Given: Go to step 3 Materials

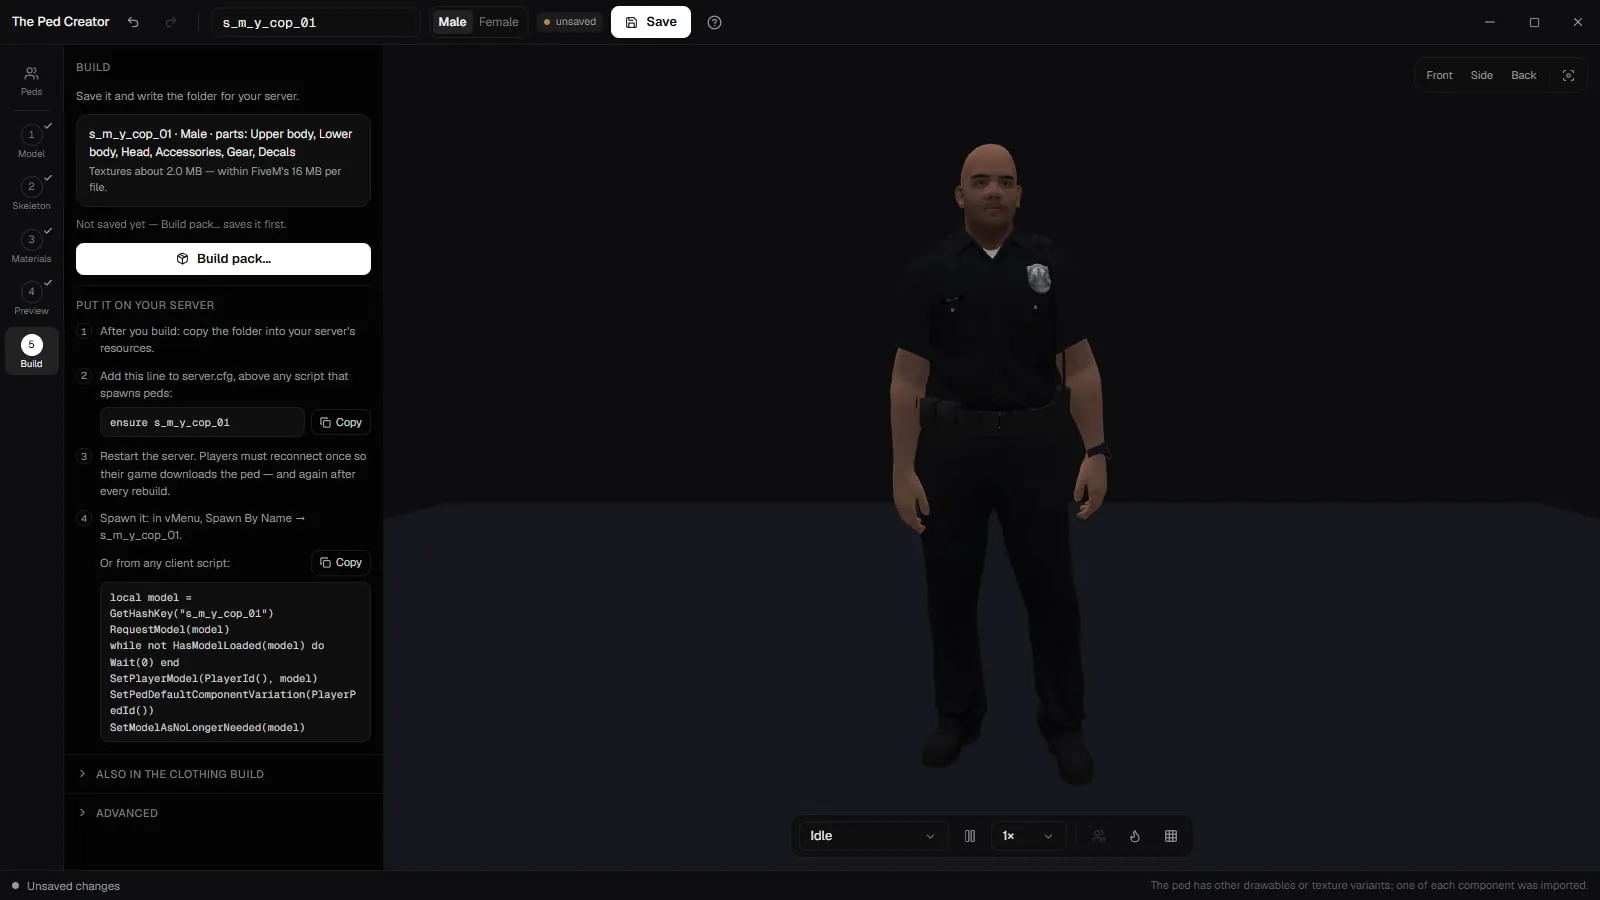Looking at the screenshot, I should coord(31,247).
